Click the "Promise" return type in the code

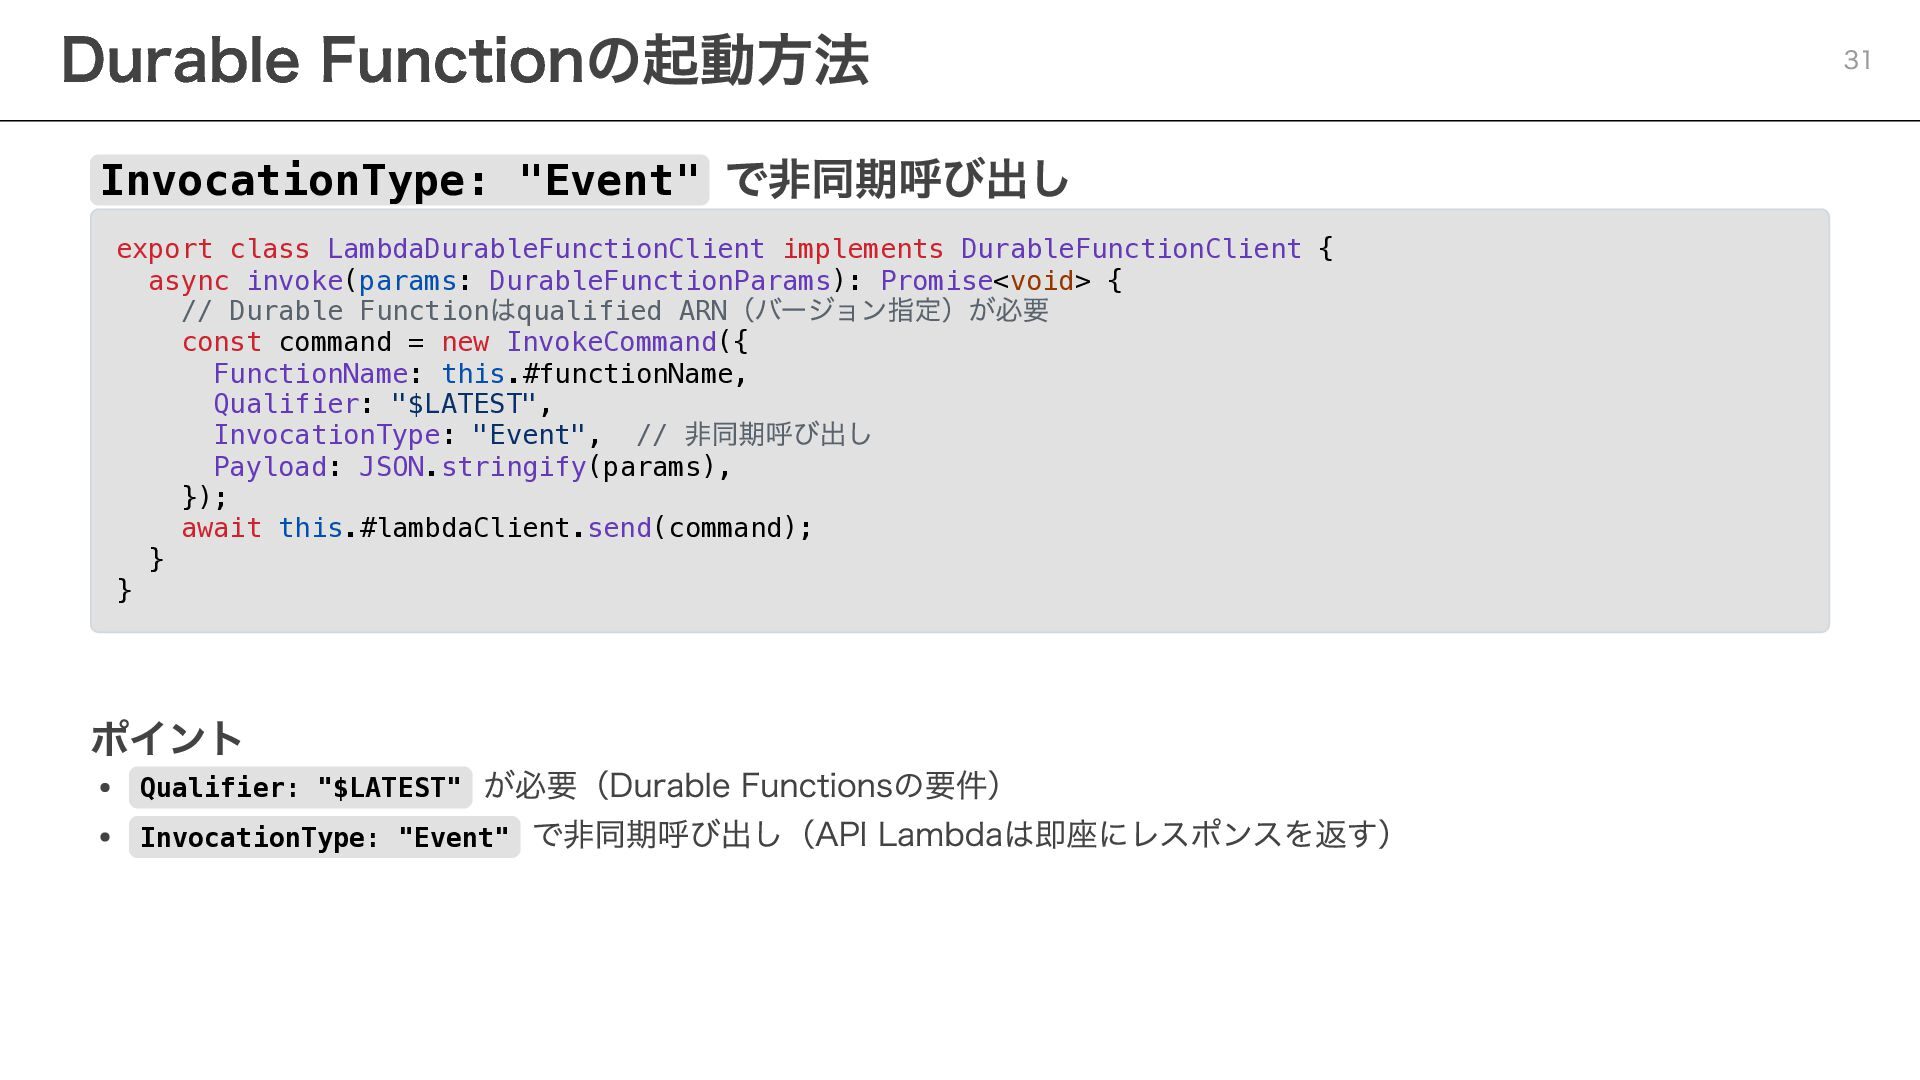[x=936, y=281]
